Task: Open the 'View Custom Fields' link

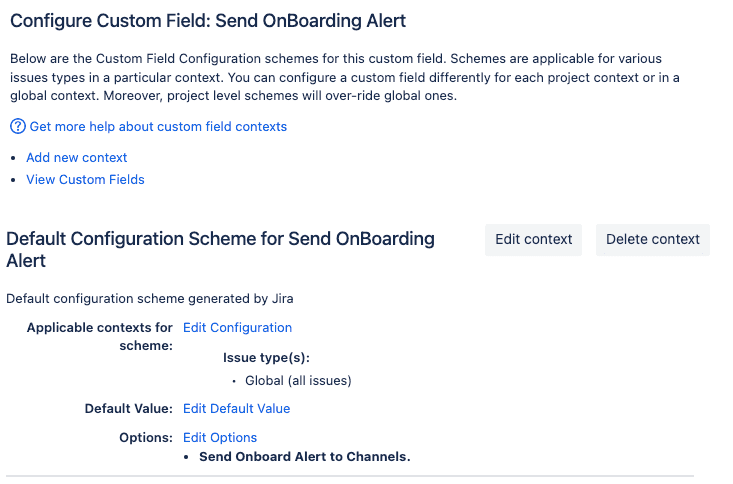Action: click(x=85, y=180)
